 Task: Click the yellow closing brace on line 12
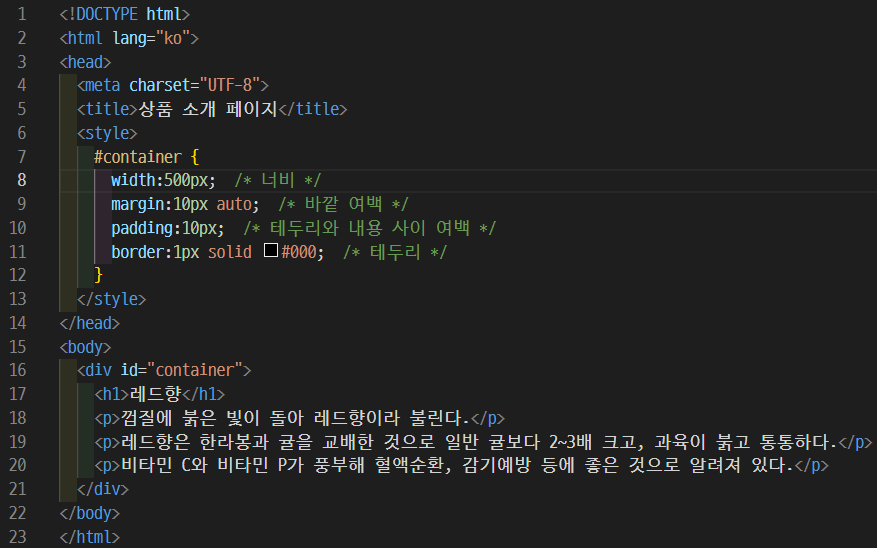click(99, 275)
